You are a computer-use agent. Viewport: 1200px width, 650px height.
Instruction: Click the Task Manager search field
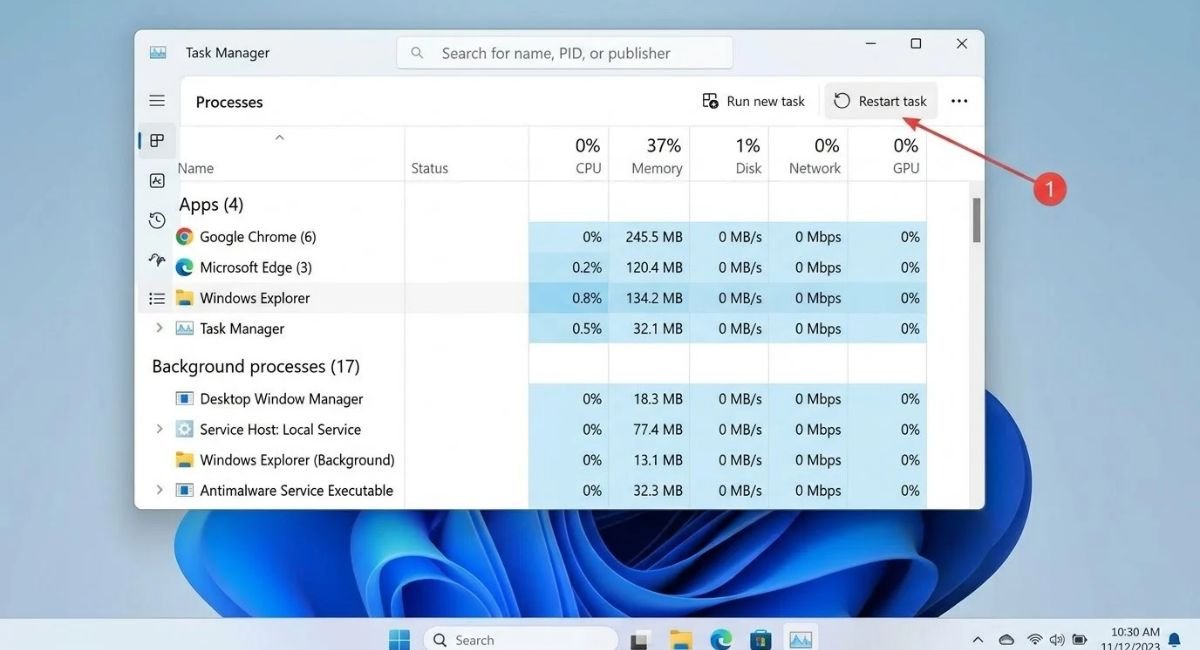tap(565, 53)
